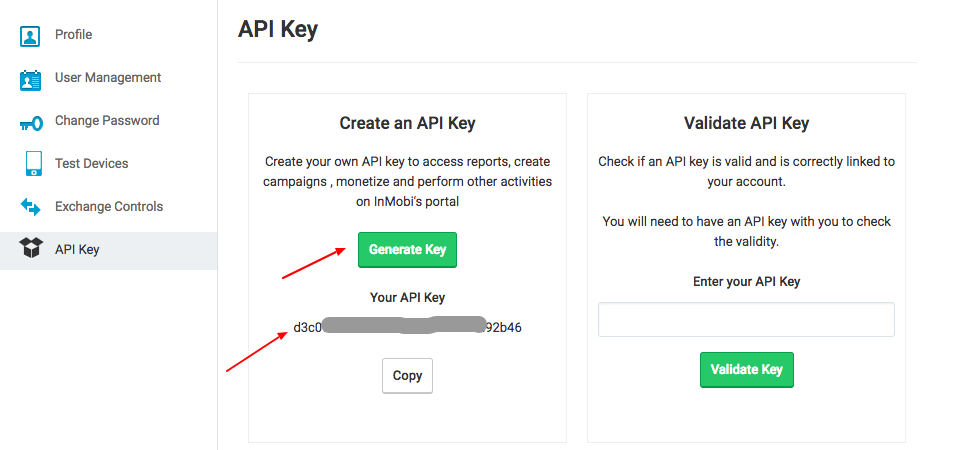Click the Exchange Controls arrows icon
This screenshot has height=450, width=972.
(30, 207)
